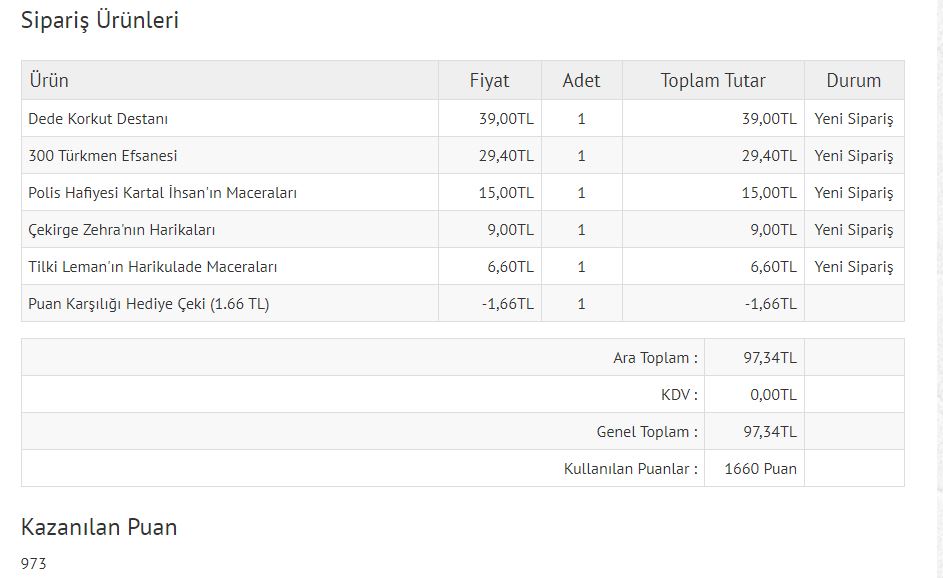Viewport: 943px width, 578px height.
Task: Select the 300 Türkmen Efsanesi row
Action: point(462,156)
